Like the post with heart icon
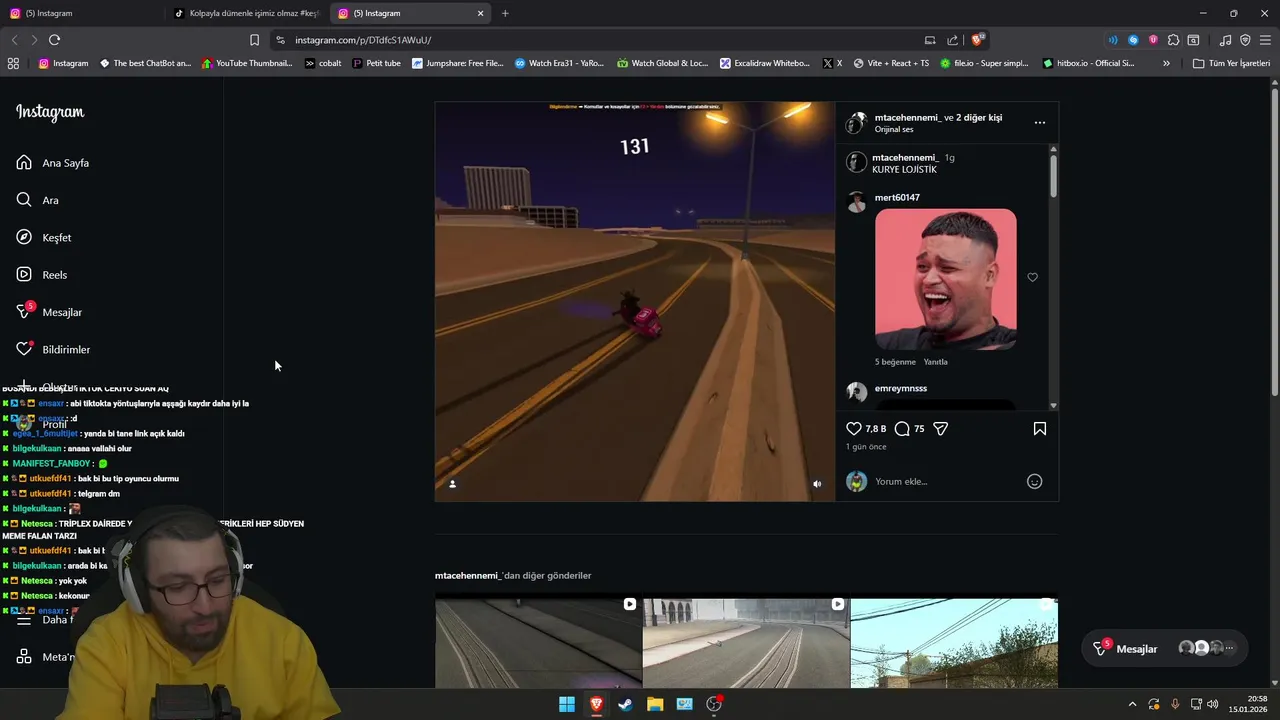1280x720 pixels. click(x=854, y=428)
